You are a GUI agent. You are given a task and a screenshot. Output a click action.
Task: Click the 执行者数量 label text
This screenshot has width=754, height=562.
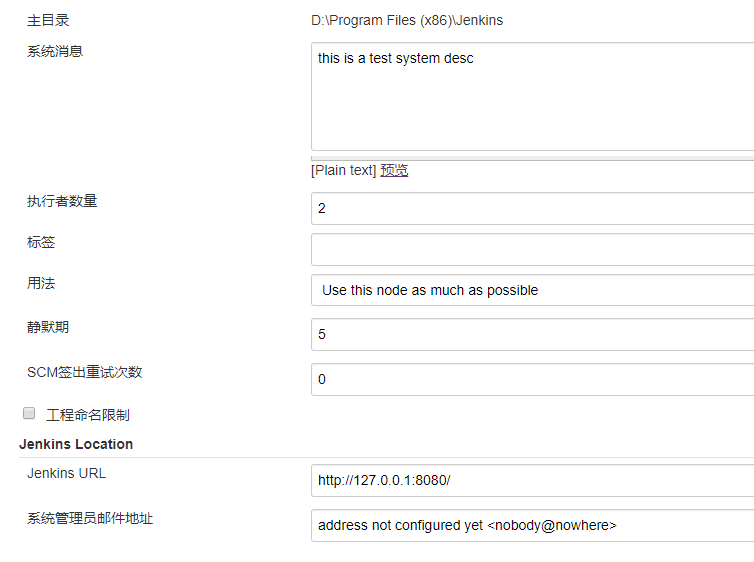coord(62,201)
